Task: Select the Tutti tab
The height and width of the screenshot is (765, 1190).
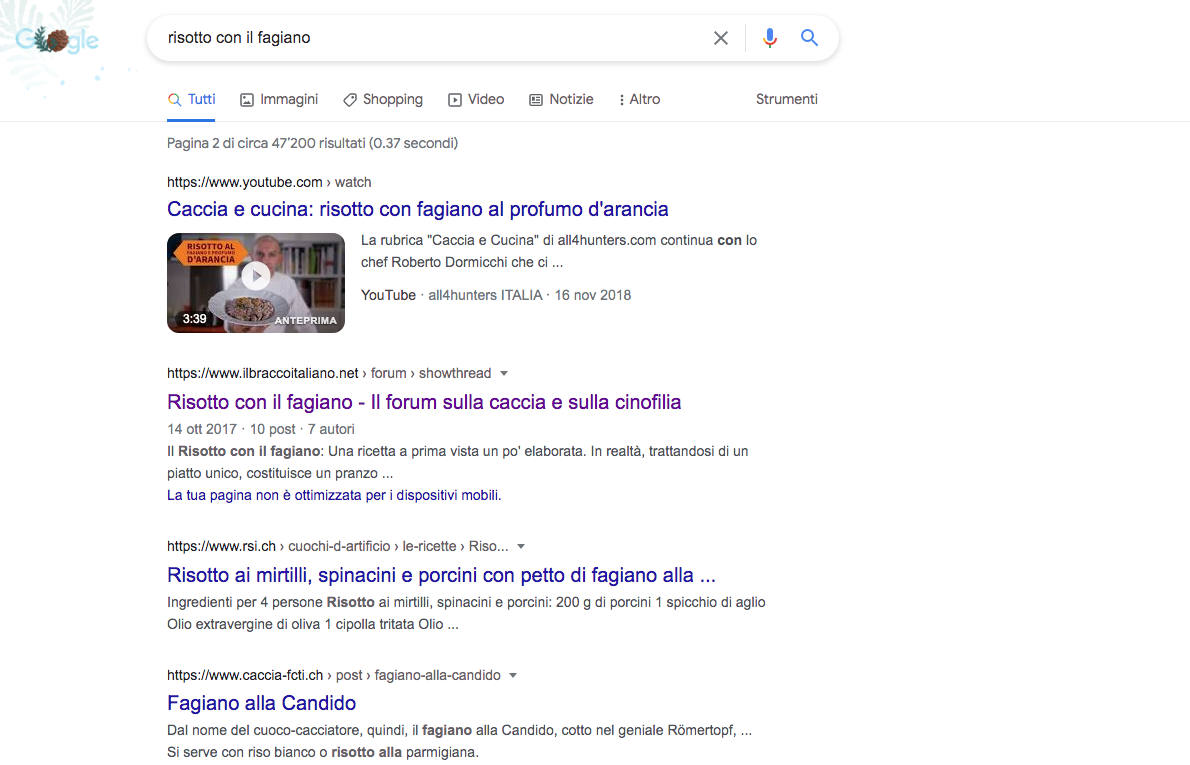Action: 191,99
